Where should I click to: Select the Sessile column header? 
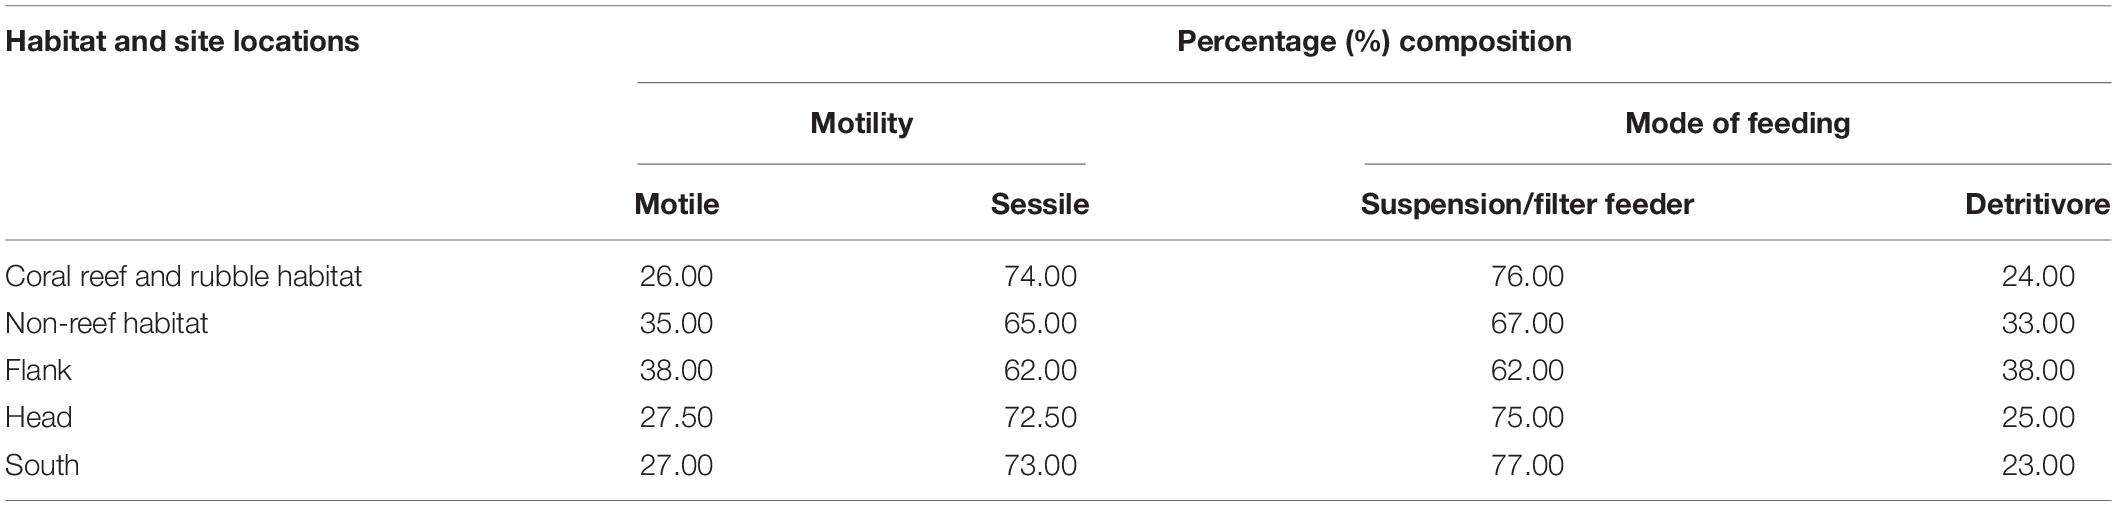click(1040, 204)
